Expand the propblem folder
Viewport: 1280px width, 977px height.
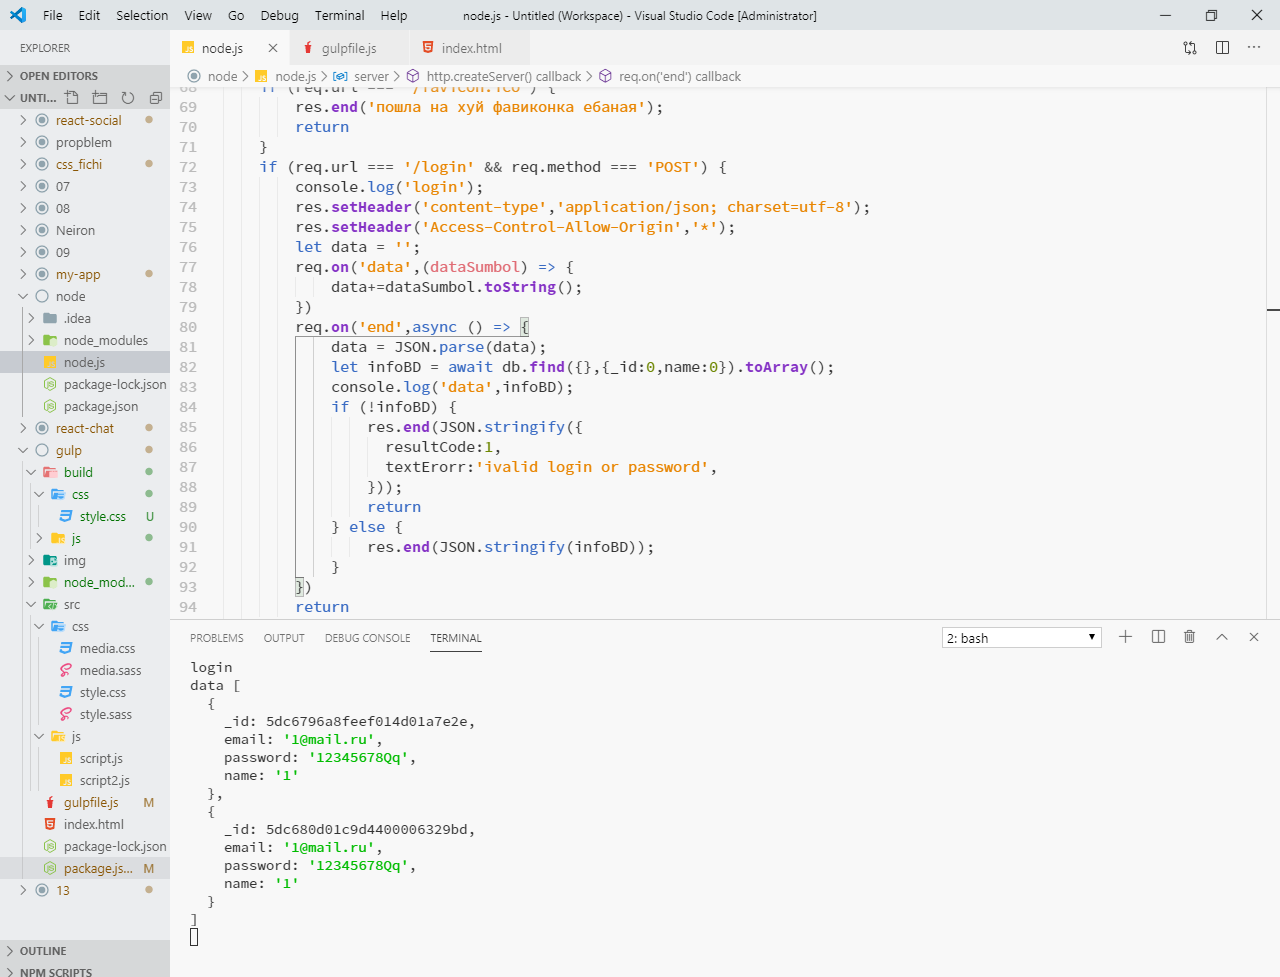click(x=24, y=142)
